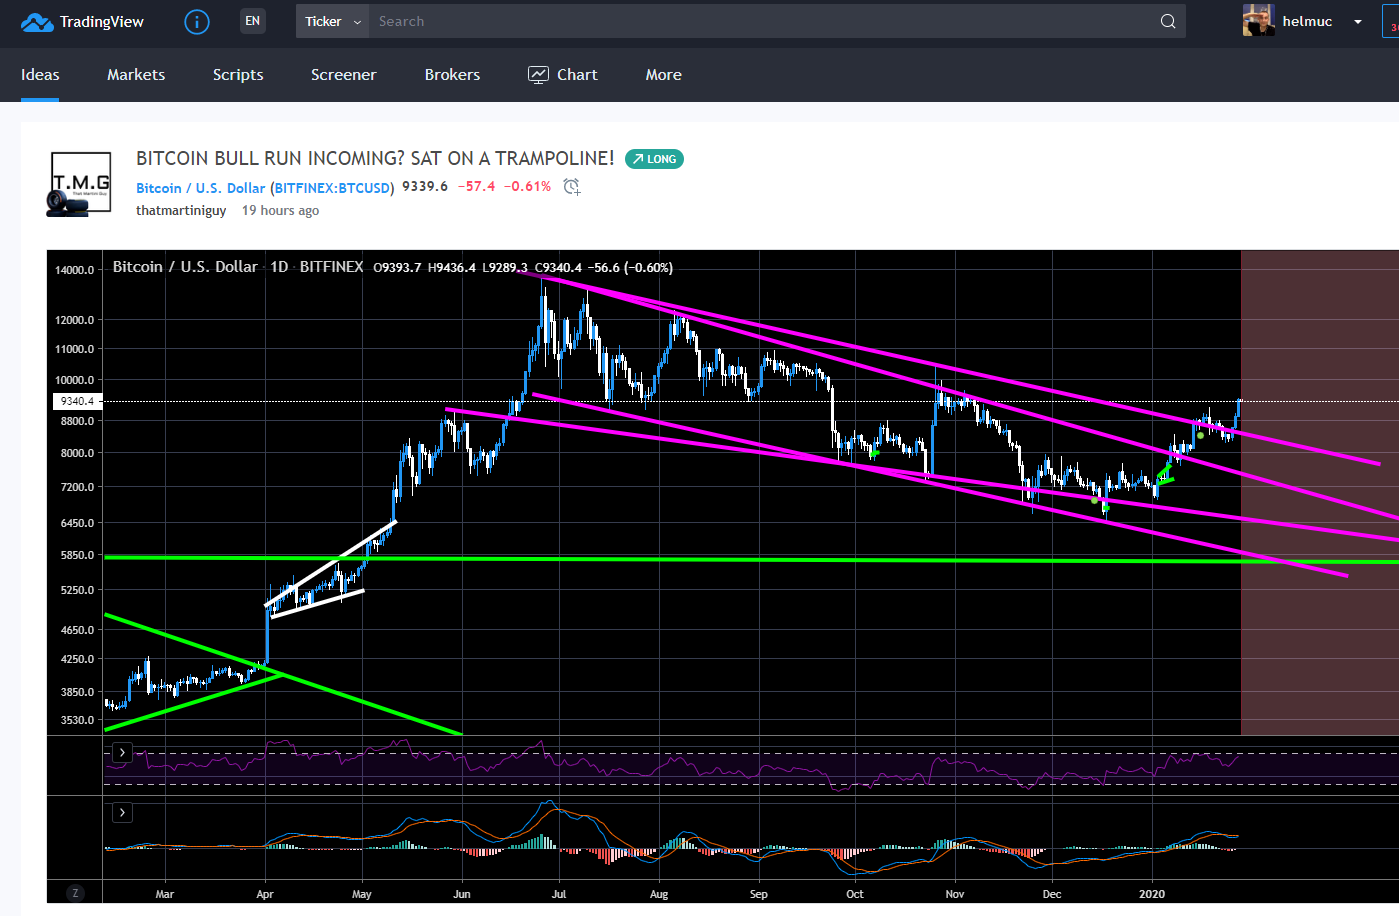Click the helmuc profile avatar
The image size is (1399, 916).
(x=1258, y=21)
